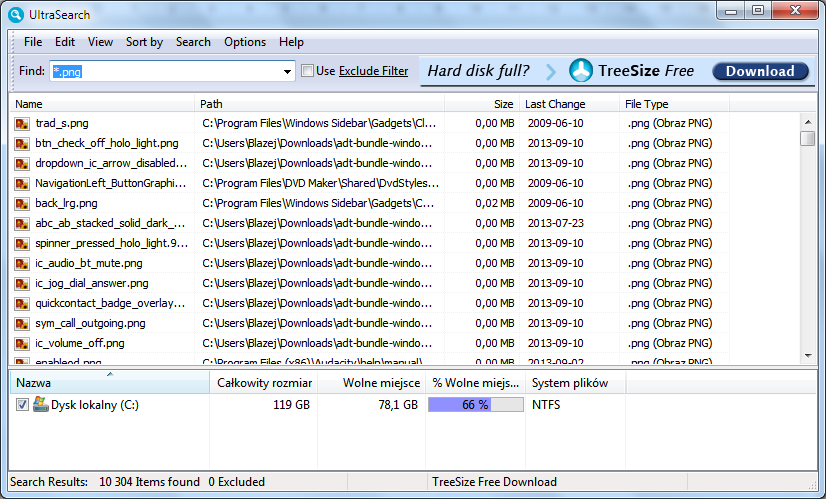The image size is (826, 499).
Task: Select the back_lrg.png file name
Action: (x=66, y=203)
